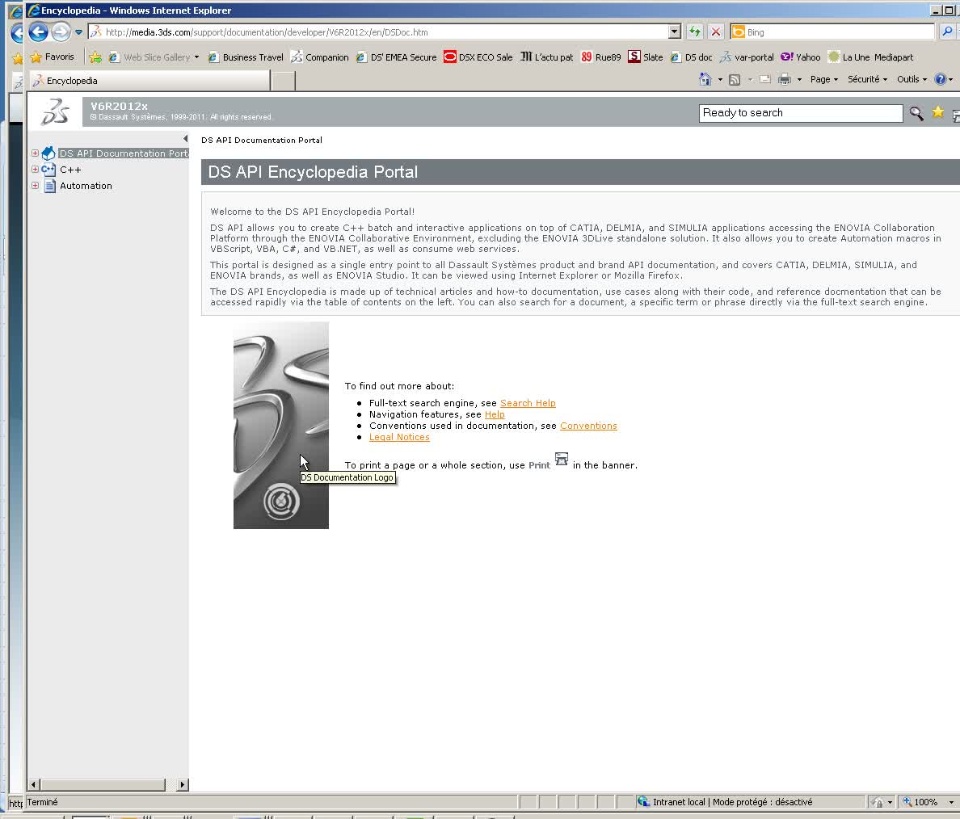Image resolution: width=960 pixels, height=819 pixels.
Task: Open the Favoris favorites star button
Action: click(x=53, y=57)
